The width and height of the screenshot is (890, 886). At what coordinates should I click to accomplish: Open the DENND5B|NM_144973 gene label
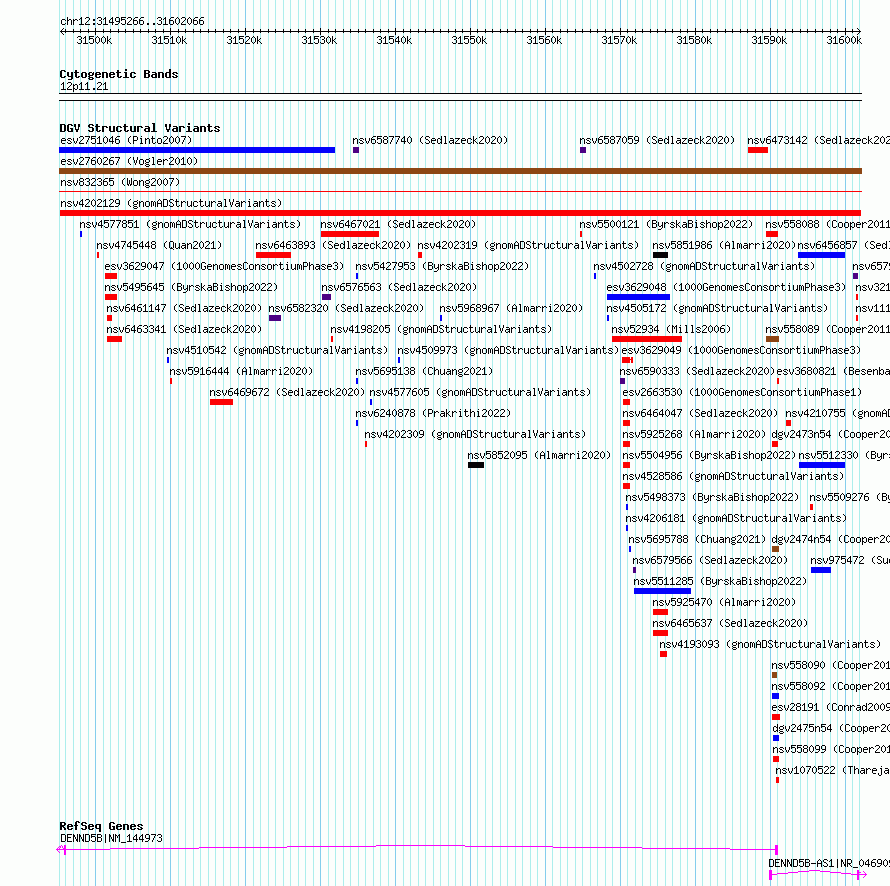click(111, 838)
